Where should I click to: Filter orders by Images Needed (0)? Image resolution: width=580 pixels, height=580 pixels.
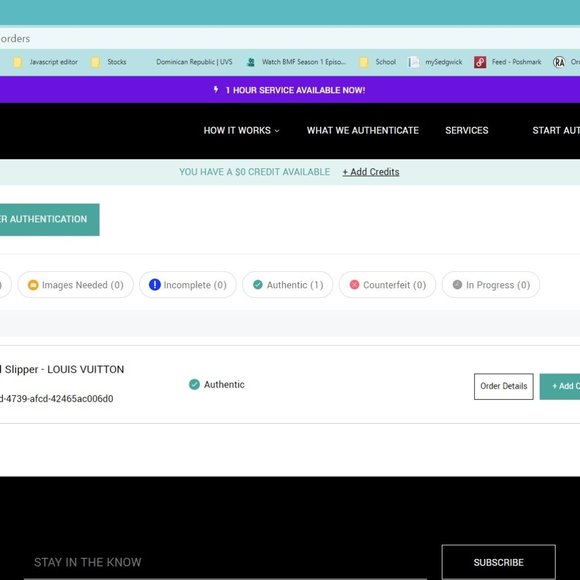click(x=75, y=284)
